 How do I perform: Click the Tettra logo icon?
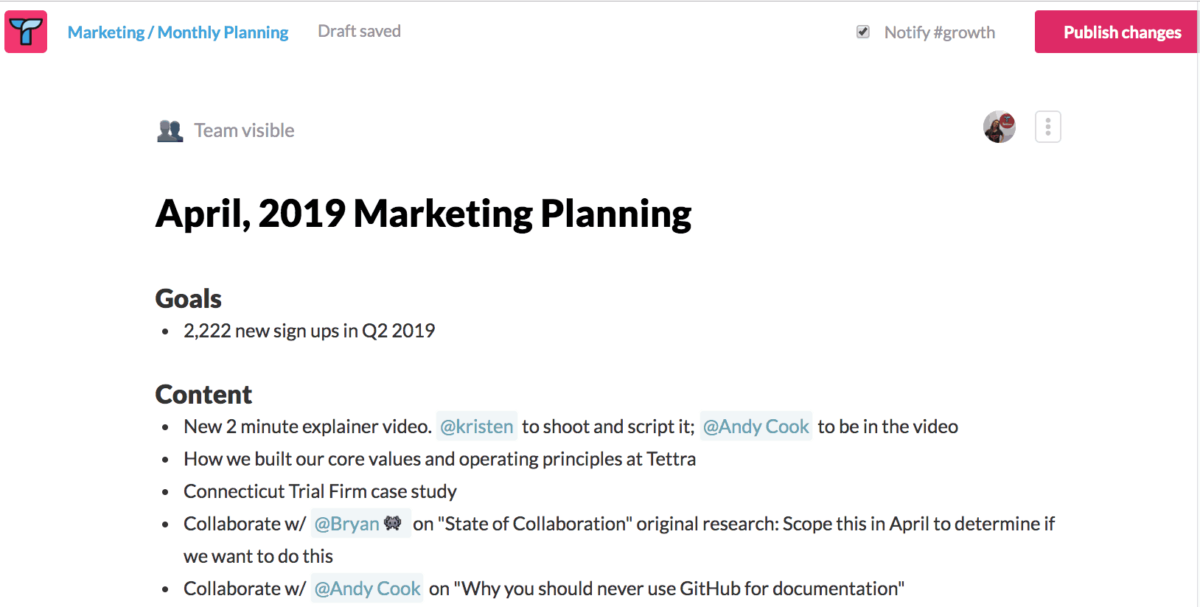(x=26, y=32)
